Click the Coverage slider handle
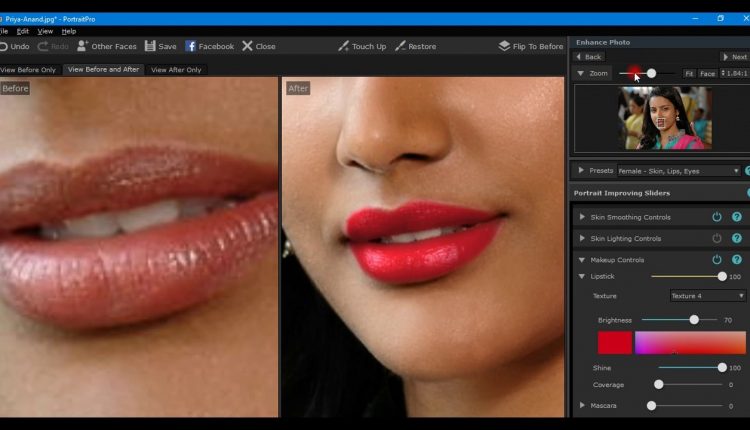 click(x=659, y=385)
